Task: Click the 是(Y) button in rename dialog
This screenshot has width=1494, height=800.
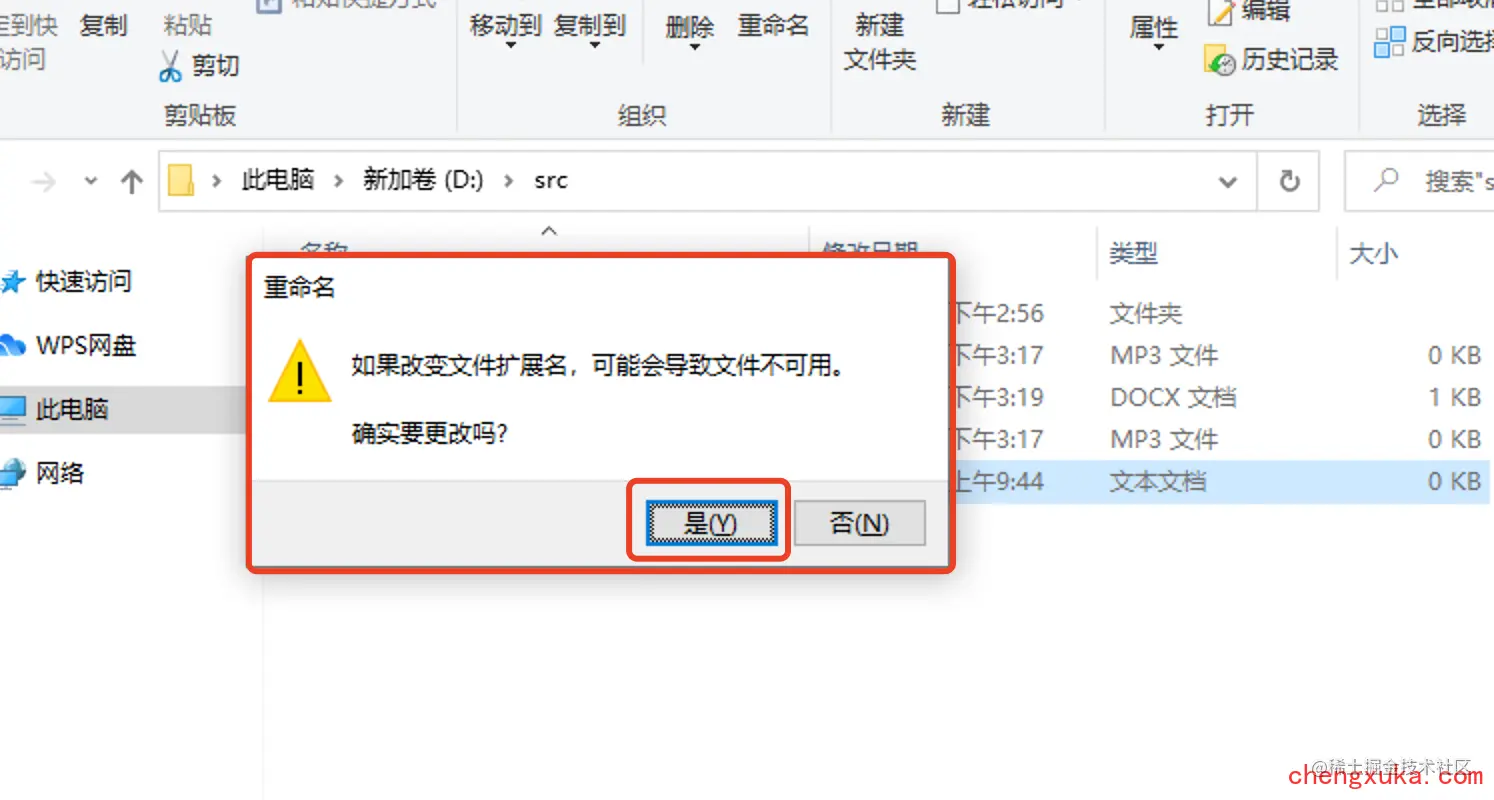Action: [x=711, y=522]
